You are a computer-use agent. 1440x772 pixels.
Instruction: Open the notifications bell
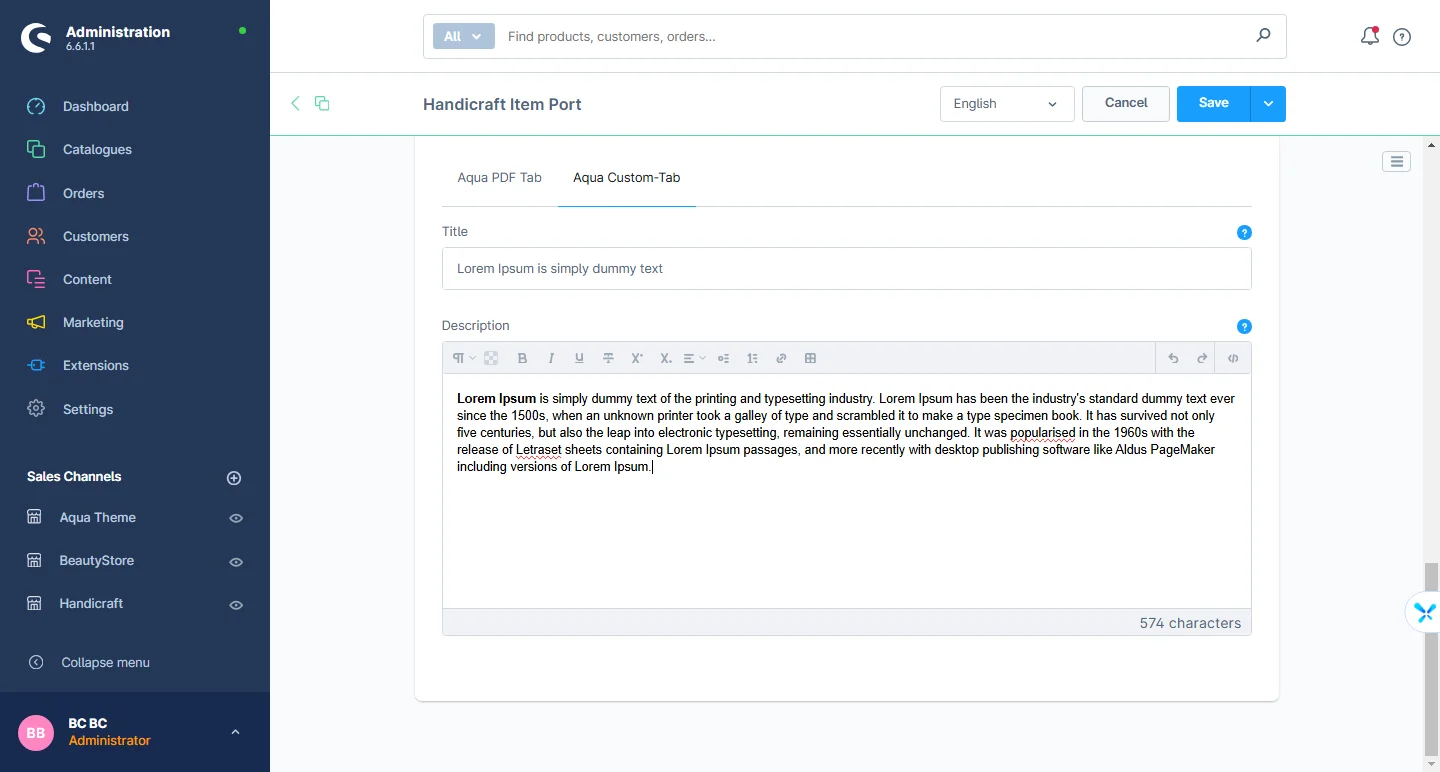(1369, 36)
